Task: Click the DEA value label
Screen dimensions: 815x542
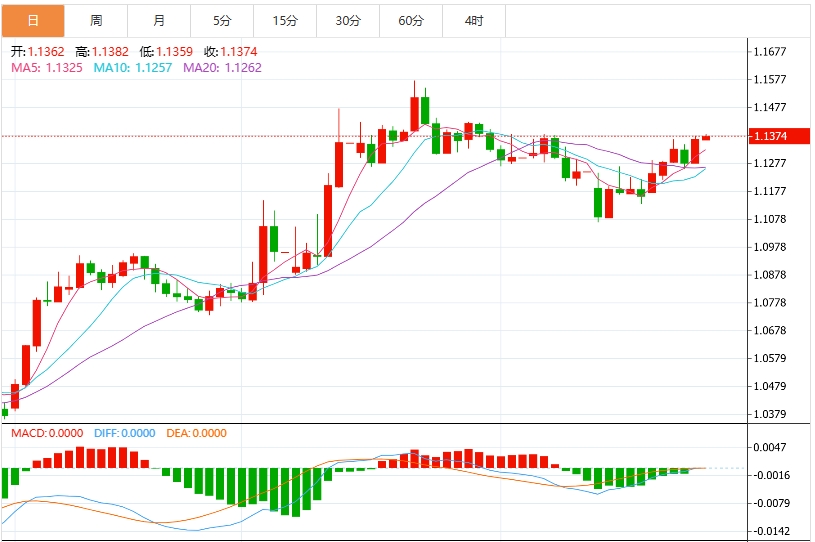Action: pos(196,433)
